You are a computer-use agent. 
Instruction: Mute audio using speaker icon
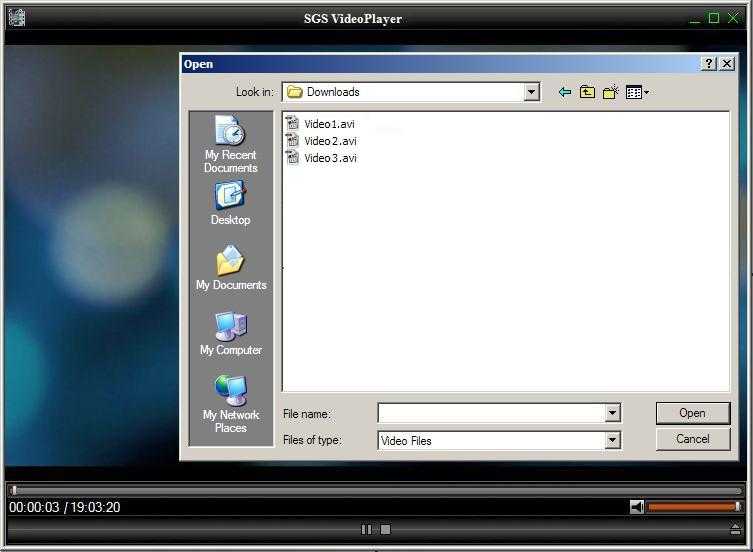[637, 507]
